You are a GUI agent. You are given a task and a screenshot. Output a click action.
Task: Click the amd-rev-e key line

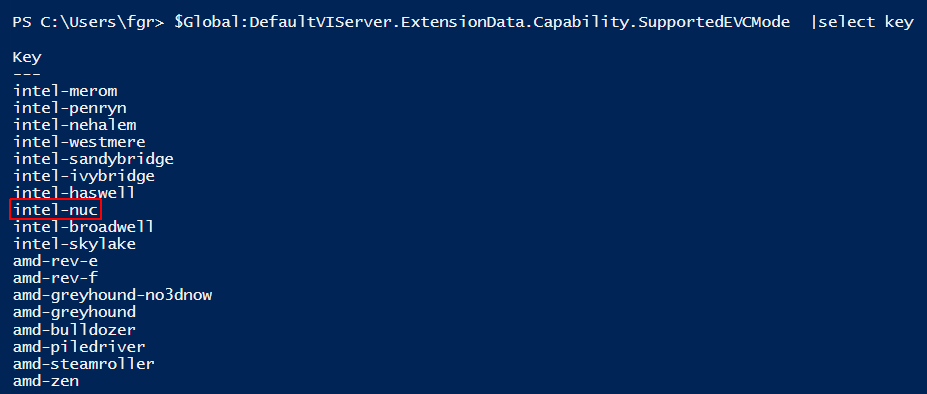pos(56,261)
